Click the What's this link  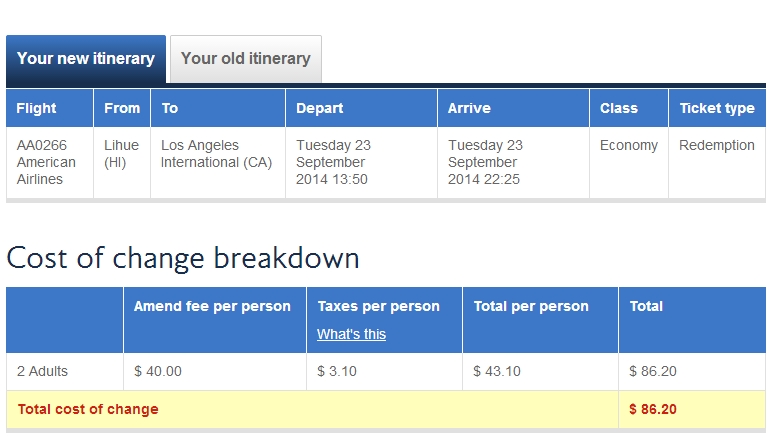click(351, 334)
